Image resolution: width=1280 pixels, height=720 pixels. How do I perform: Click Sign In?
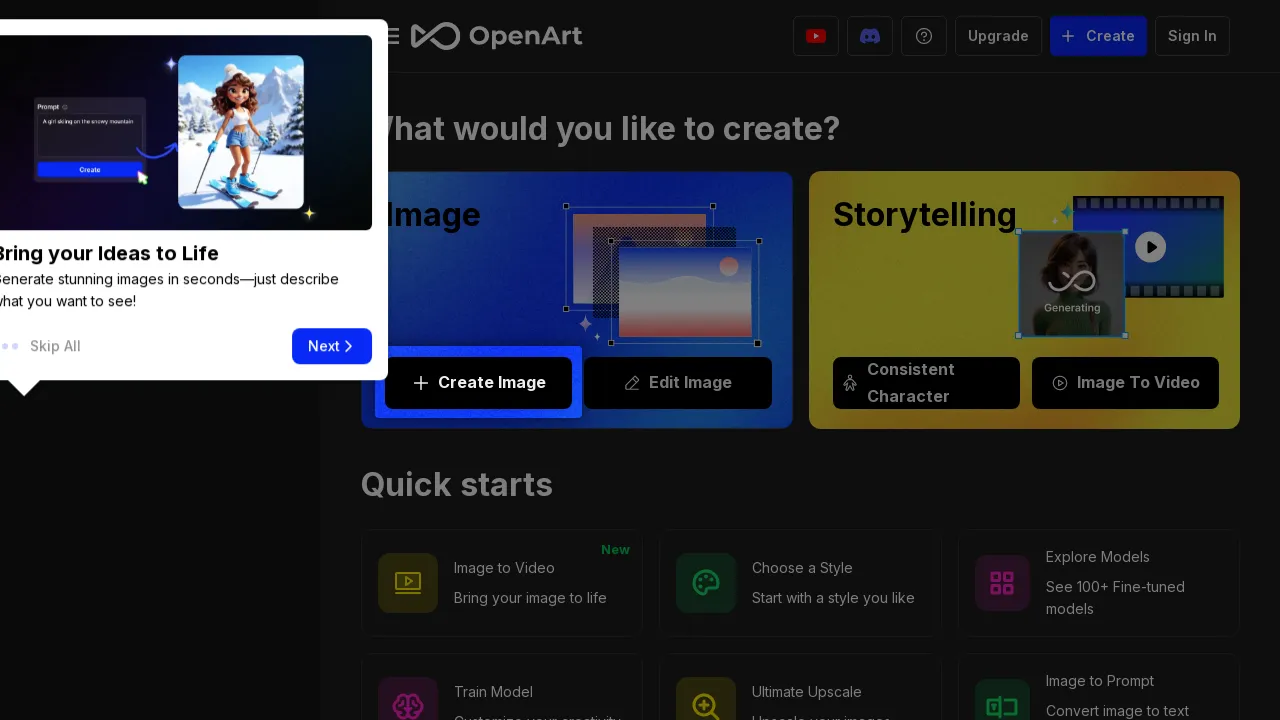tap(1192, 36)
